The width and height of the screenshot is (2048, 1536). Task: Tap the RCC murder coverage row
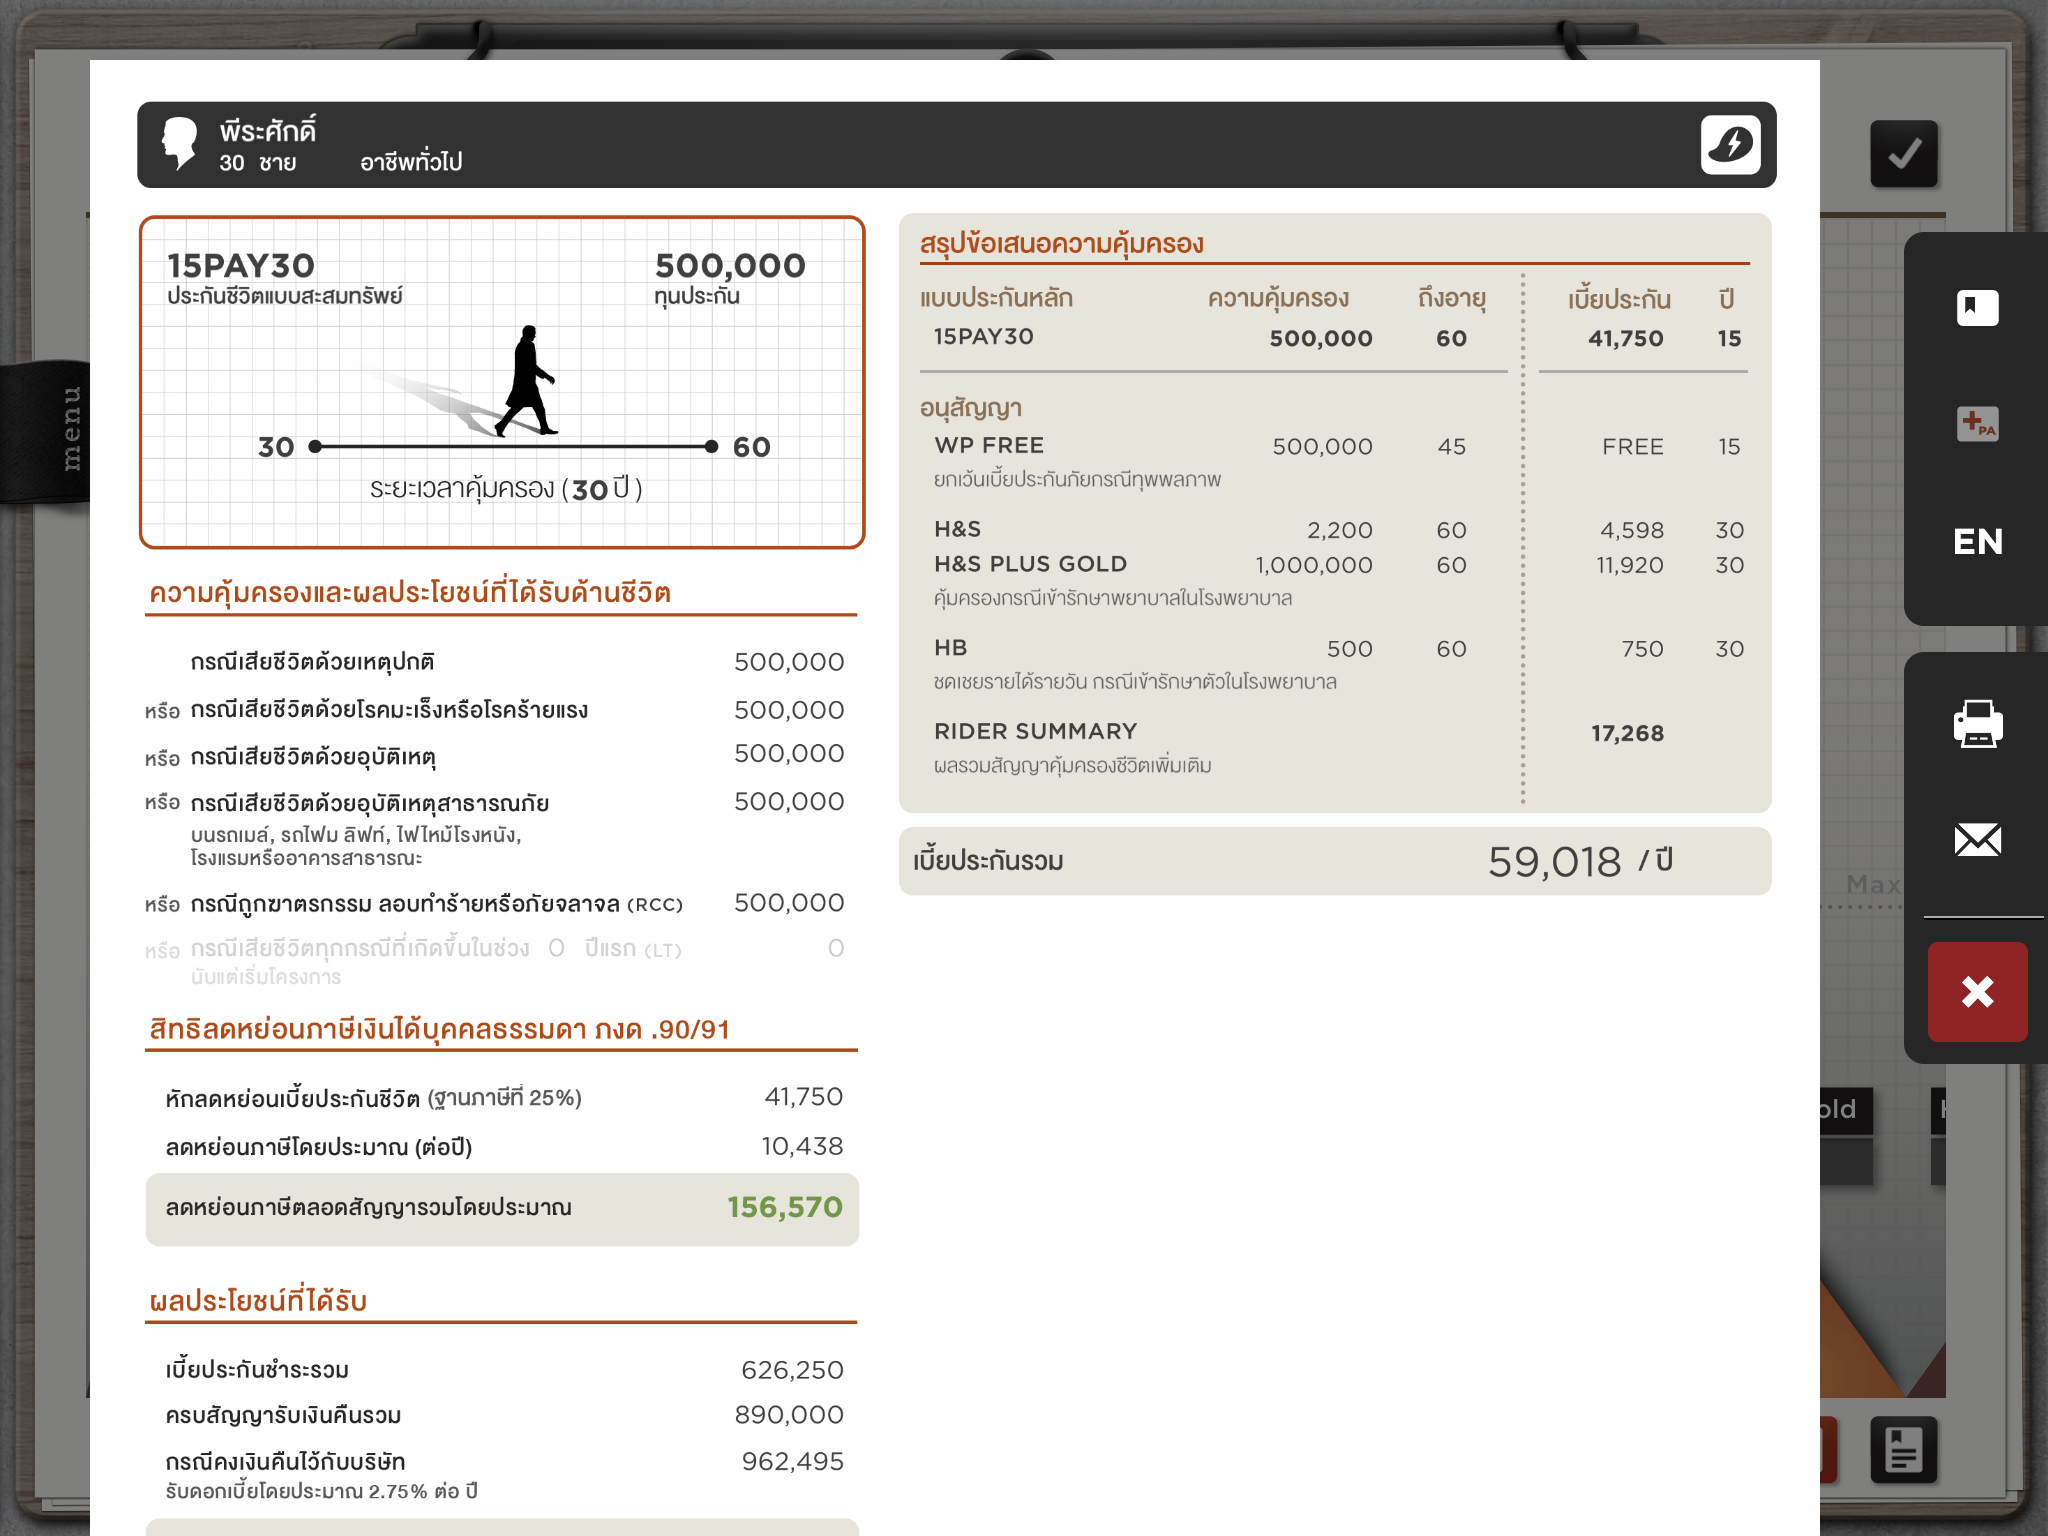(x=495, y=903)
